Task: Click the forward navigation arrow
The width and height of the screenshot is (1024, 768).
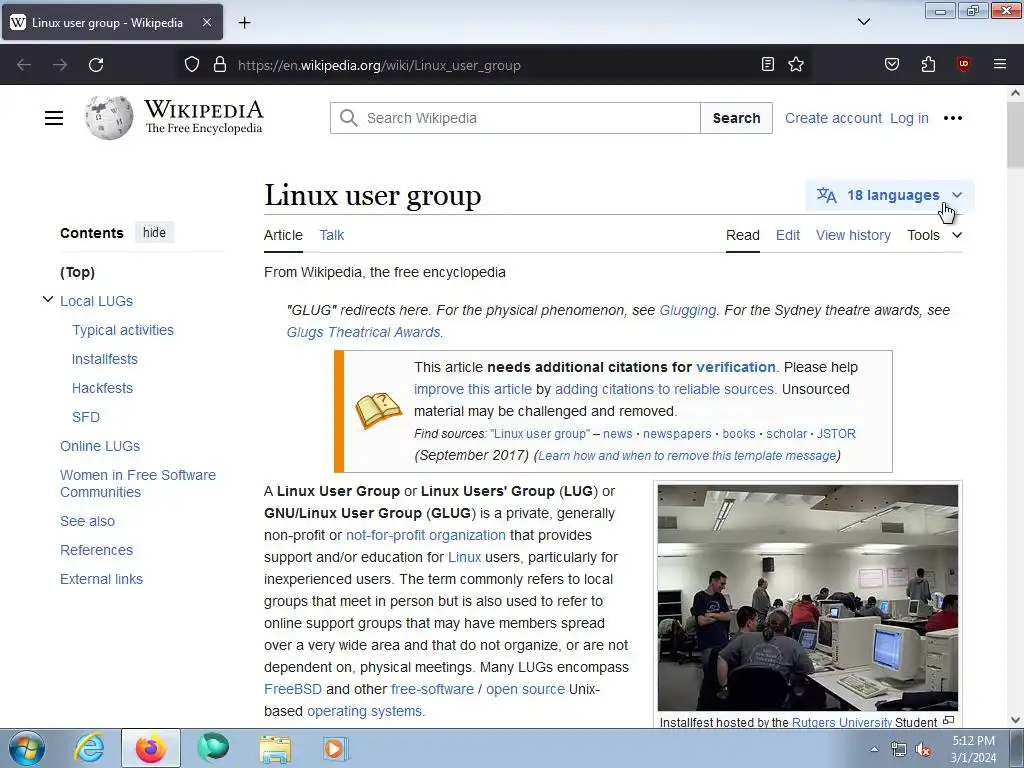Action: tap(60, 65)
